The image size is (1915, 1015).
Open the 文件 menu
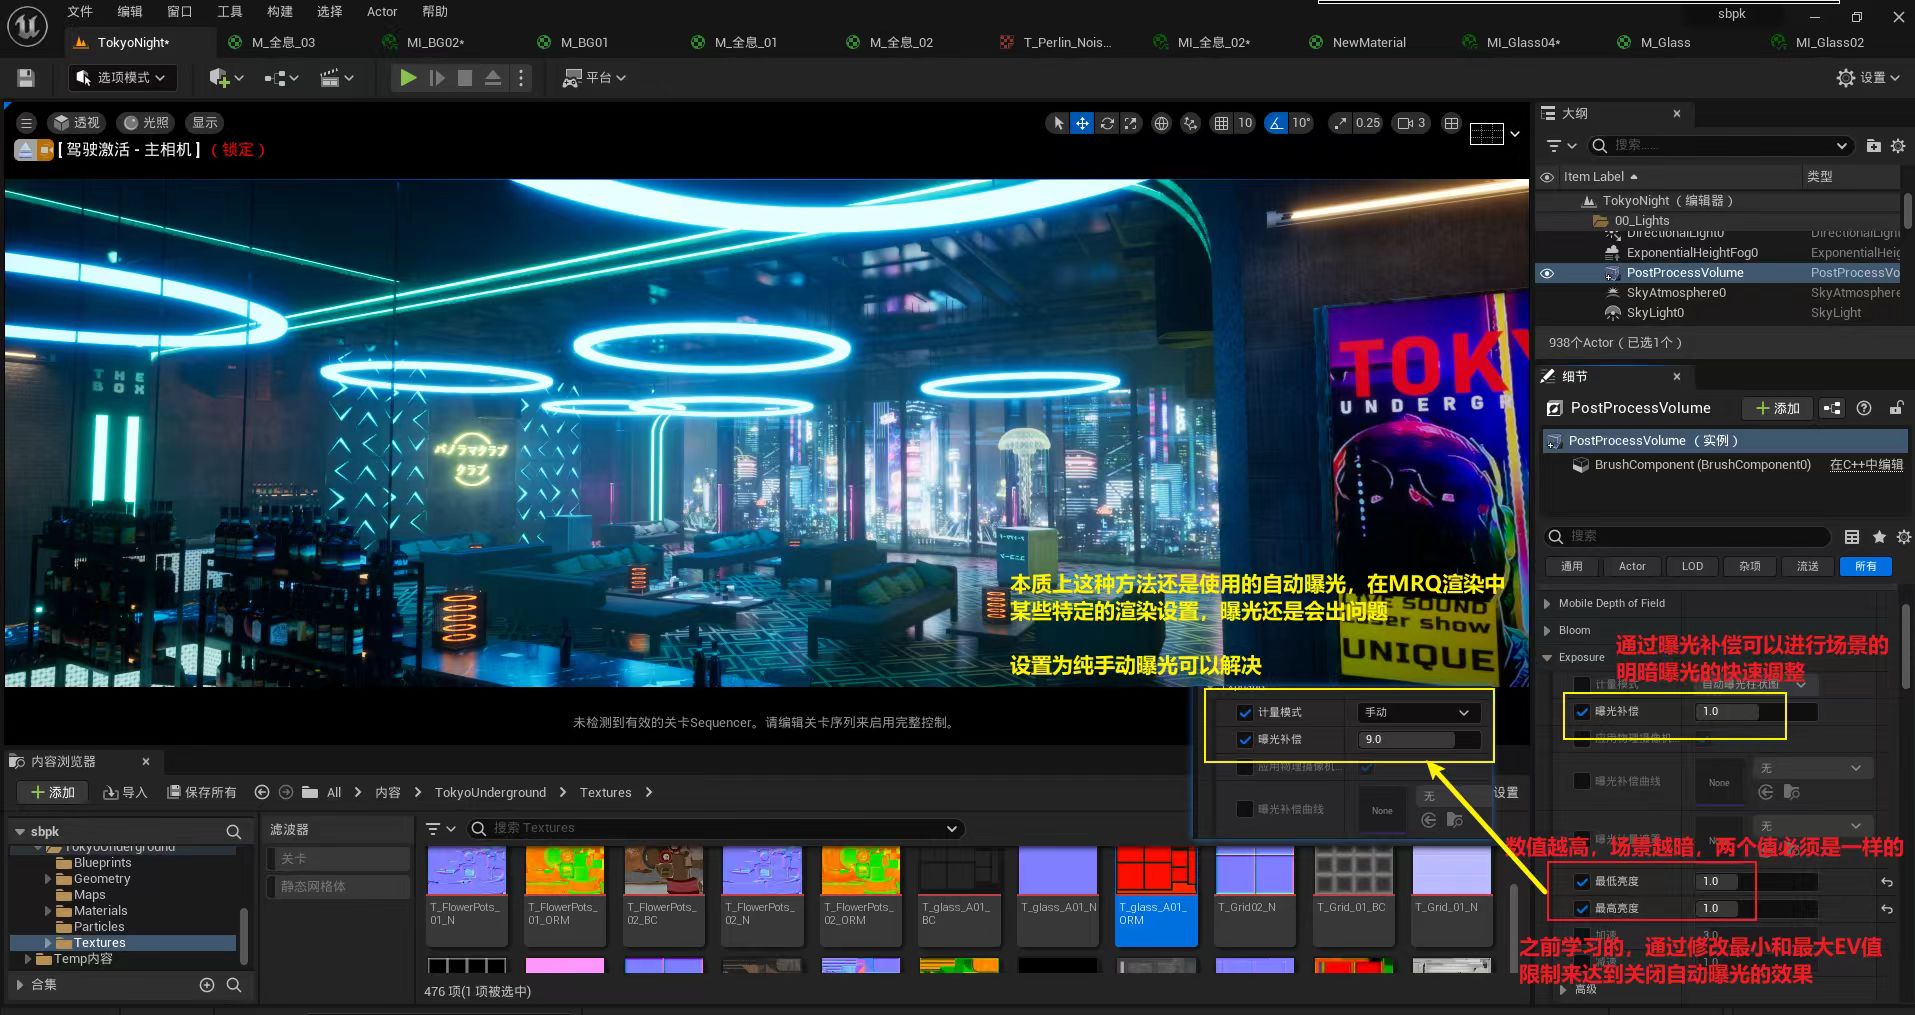(x=80, y=12)
